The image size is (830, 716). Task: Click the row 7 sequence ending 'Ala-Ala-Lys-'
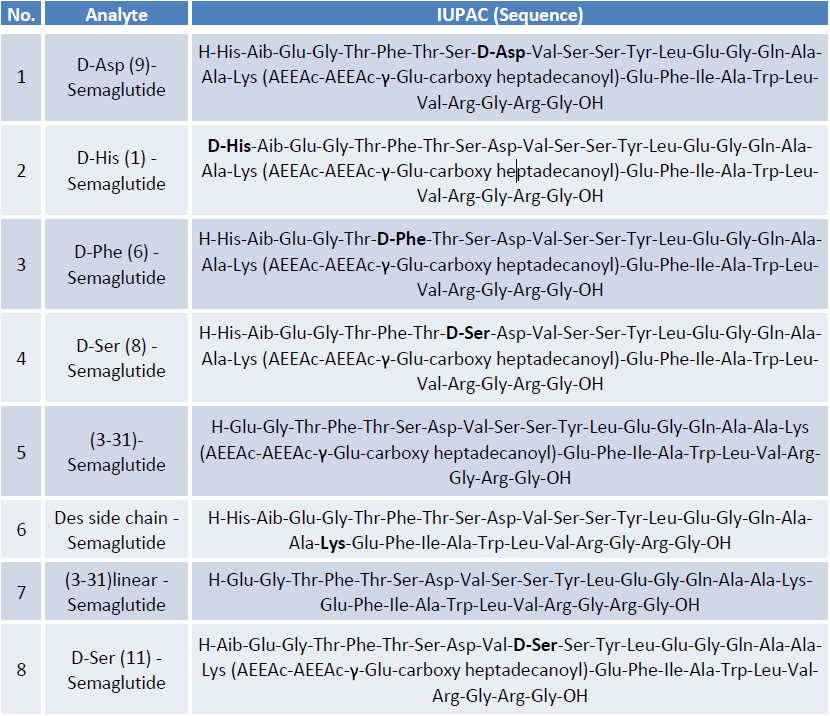(x=510, y=592)
